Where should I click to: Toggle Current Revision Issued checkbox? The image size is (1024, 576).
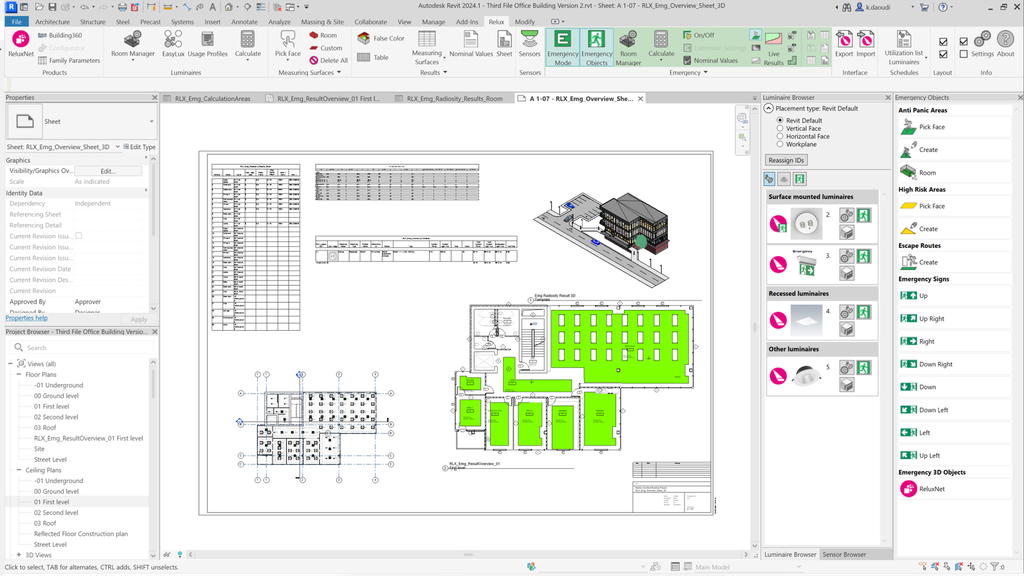pos(78,236)
